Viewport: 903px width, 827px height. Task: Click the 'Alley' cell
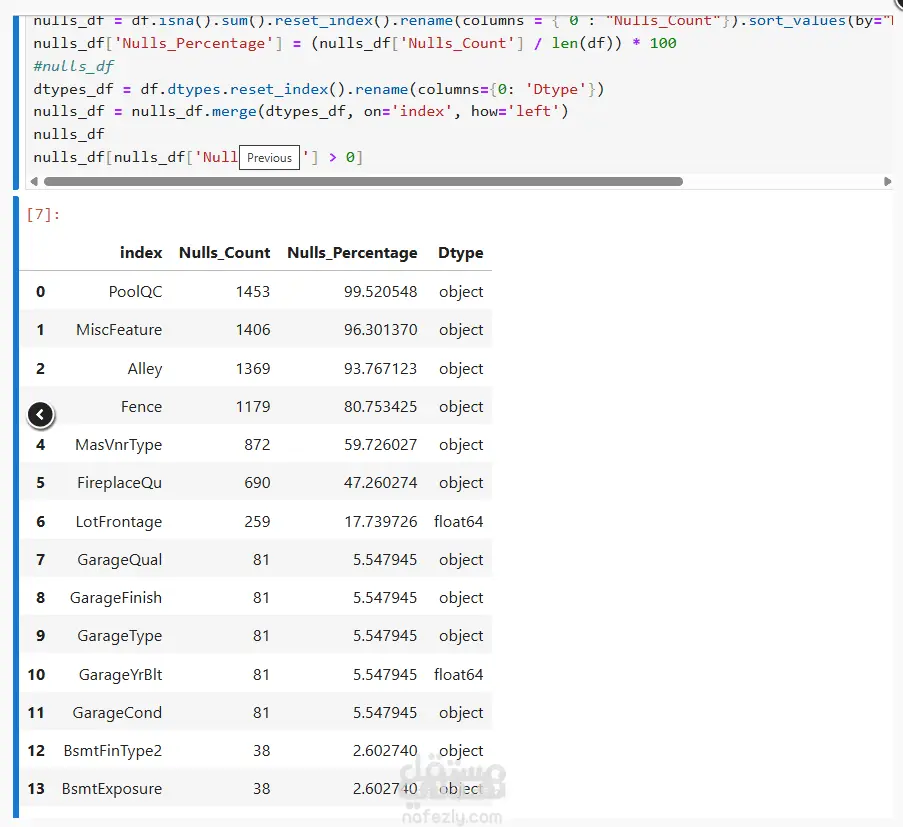click(x=145, y=369)
